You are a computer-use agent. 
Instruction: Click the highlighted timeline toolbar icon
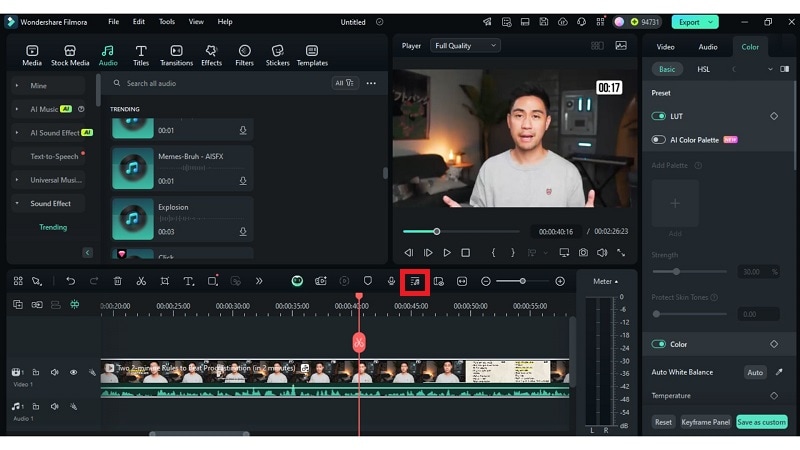[x=415, y=281]
